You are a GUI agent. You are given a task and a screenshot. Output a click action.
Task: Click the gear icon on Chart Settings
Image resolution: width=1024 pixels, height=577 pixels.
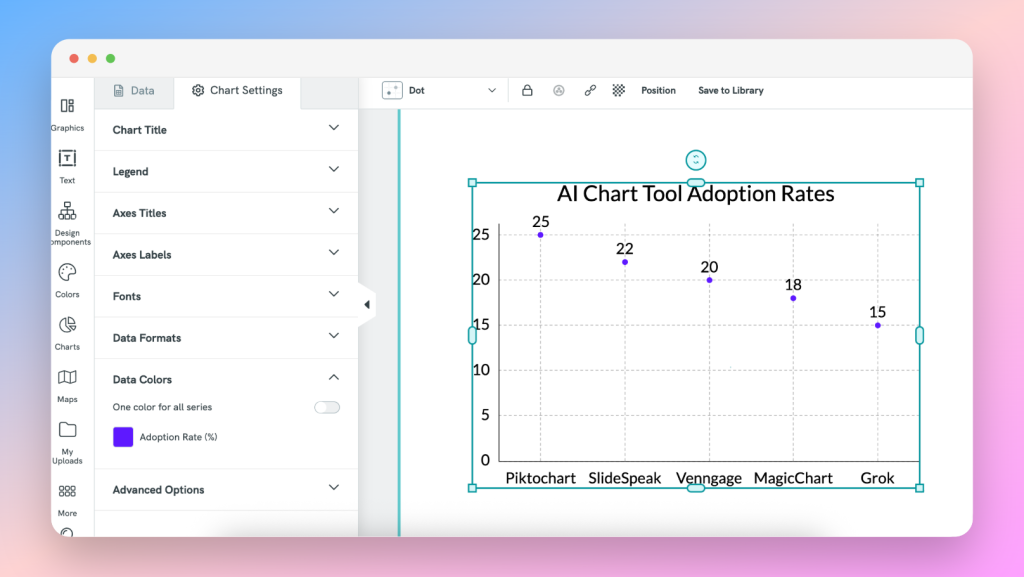pos(198,90)
